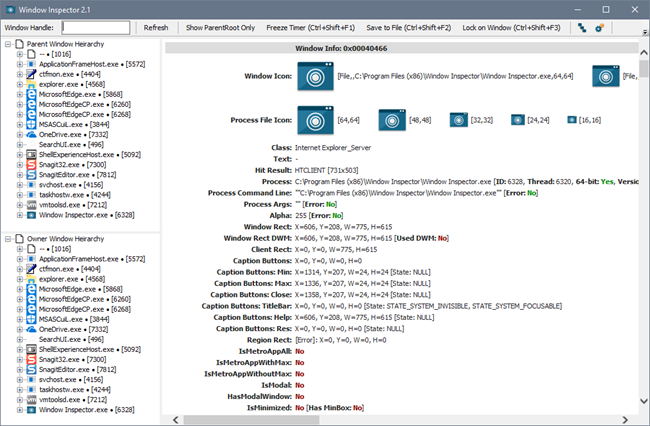Screen dimensions: 650x426
Task: Expand explorer.exe [4568] in Parent Window Hierarchy
Action: click(20, 84)
